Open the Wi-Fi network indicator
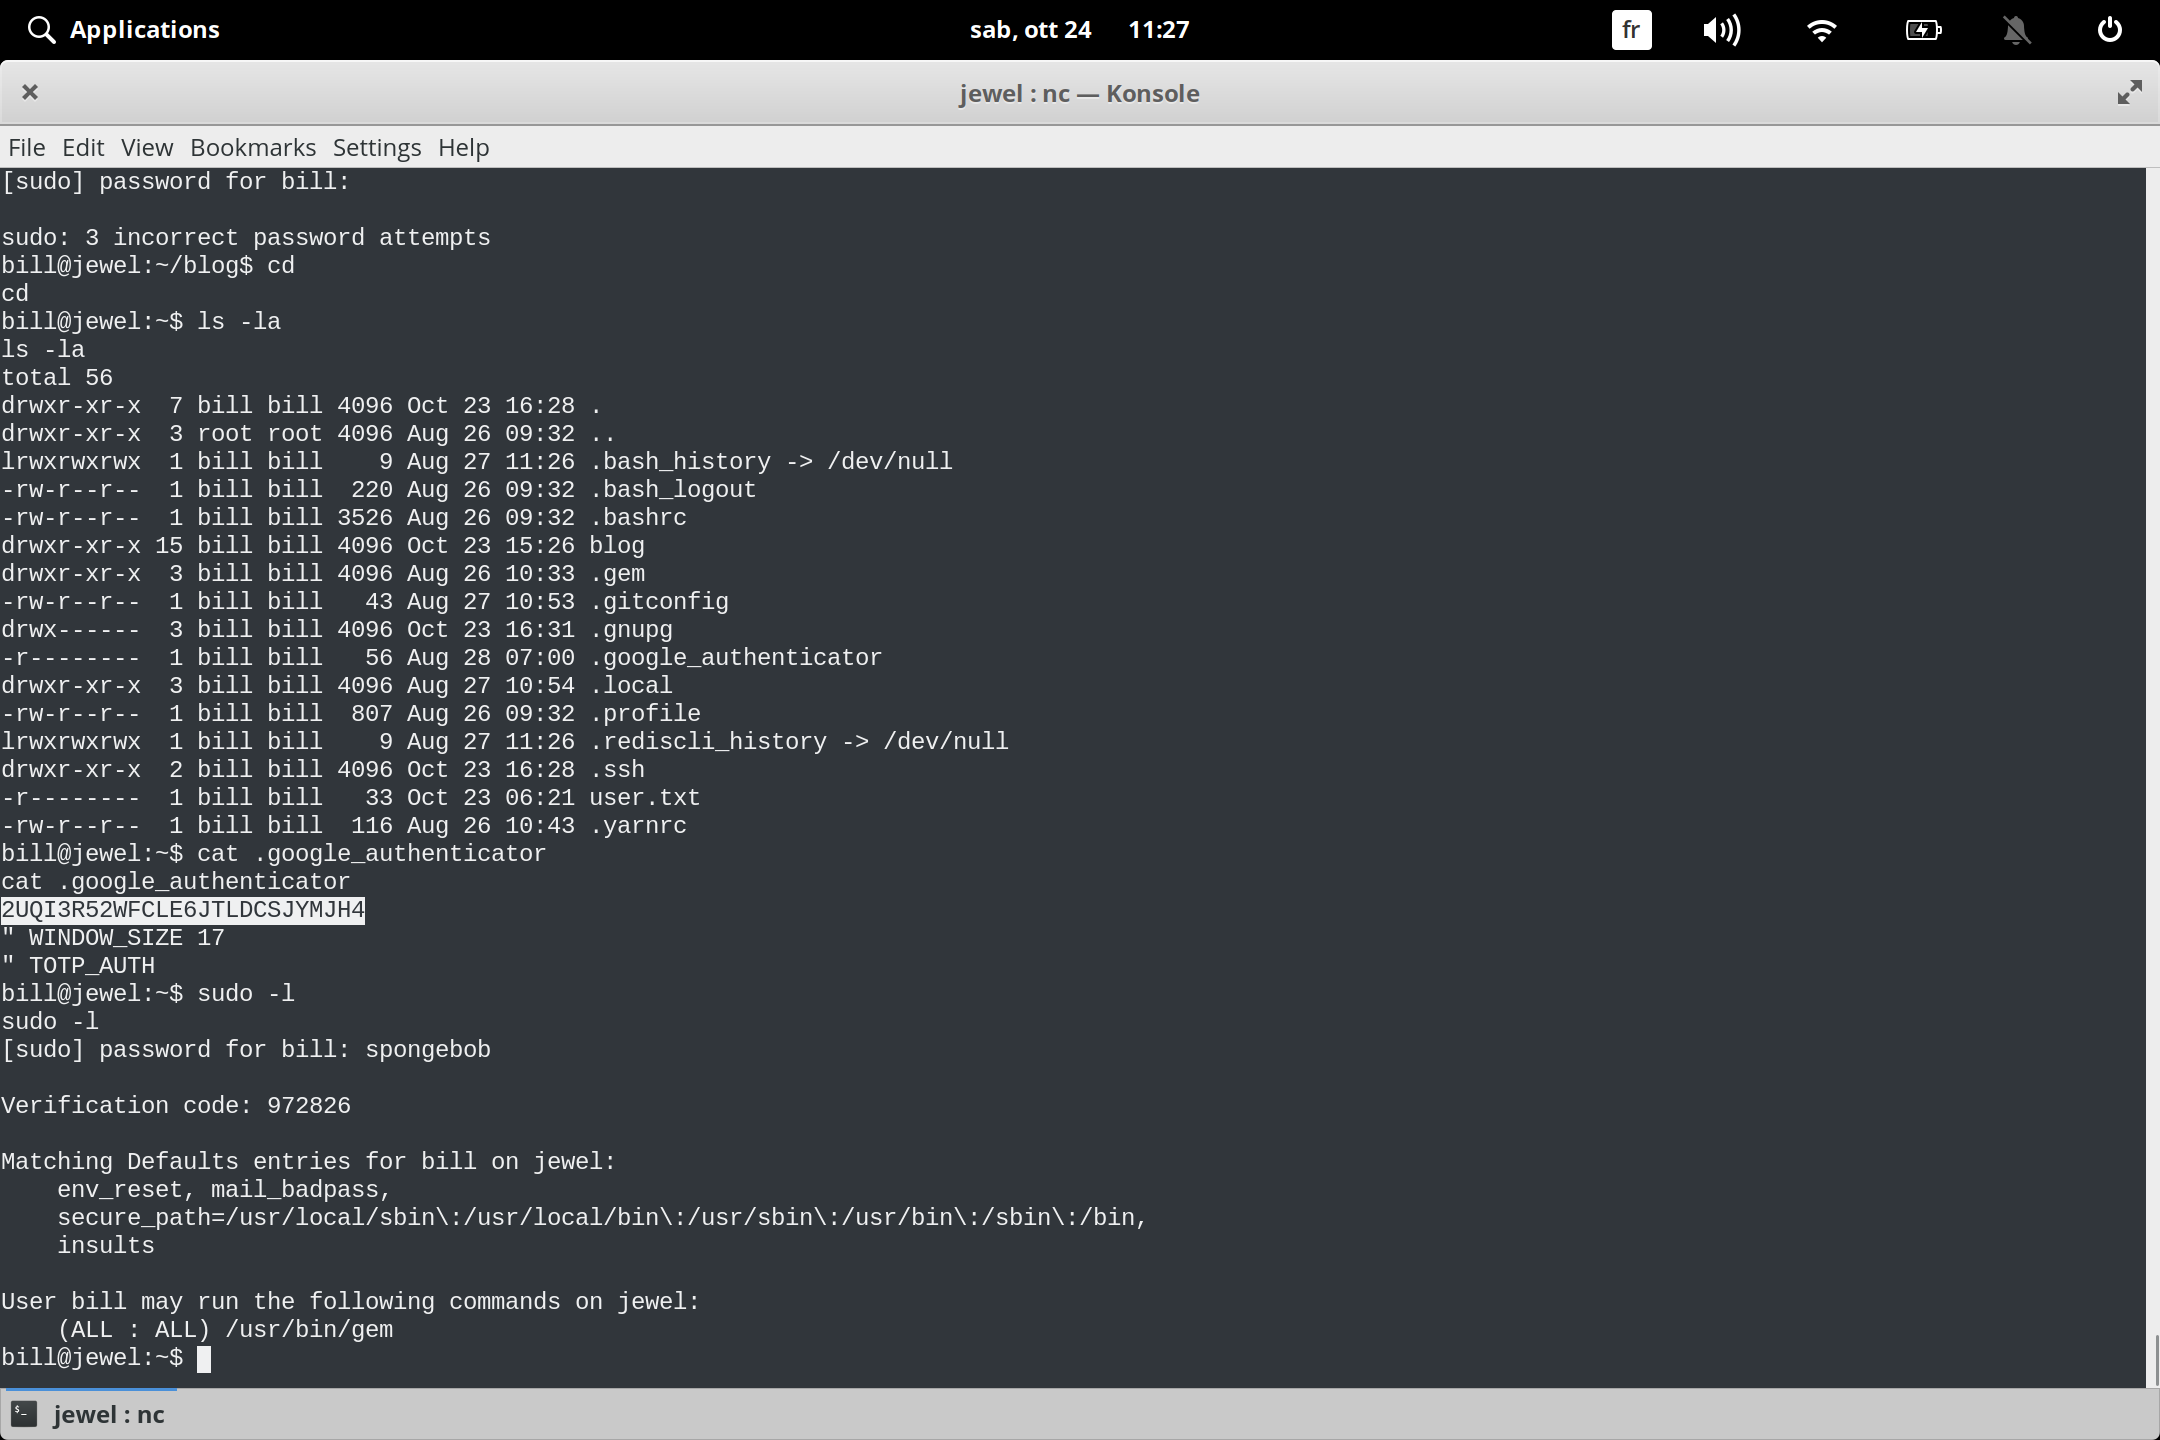 (x=1823, y=29)
